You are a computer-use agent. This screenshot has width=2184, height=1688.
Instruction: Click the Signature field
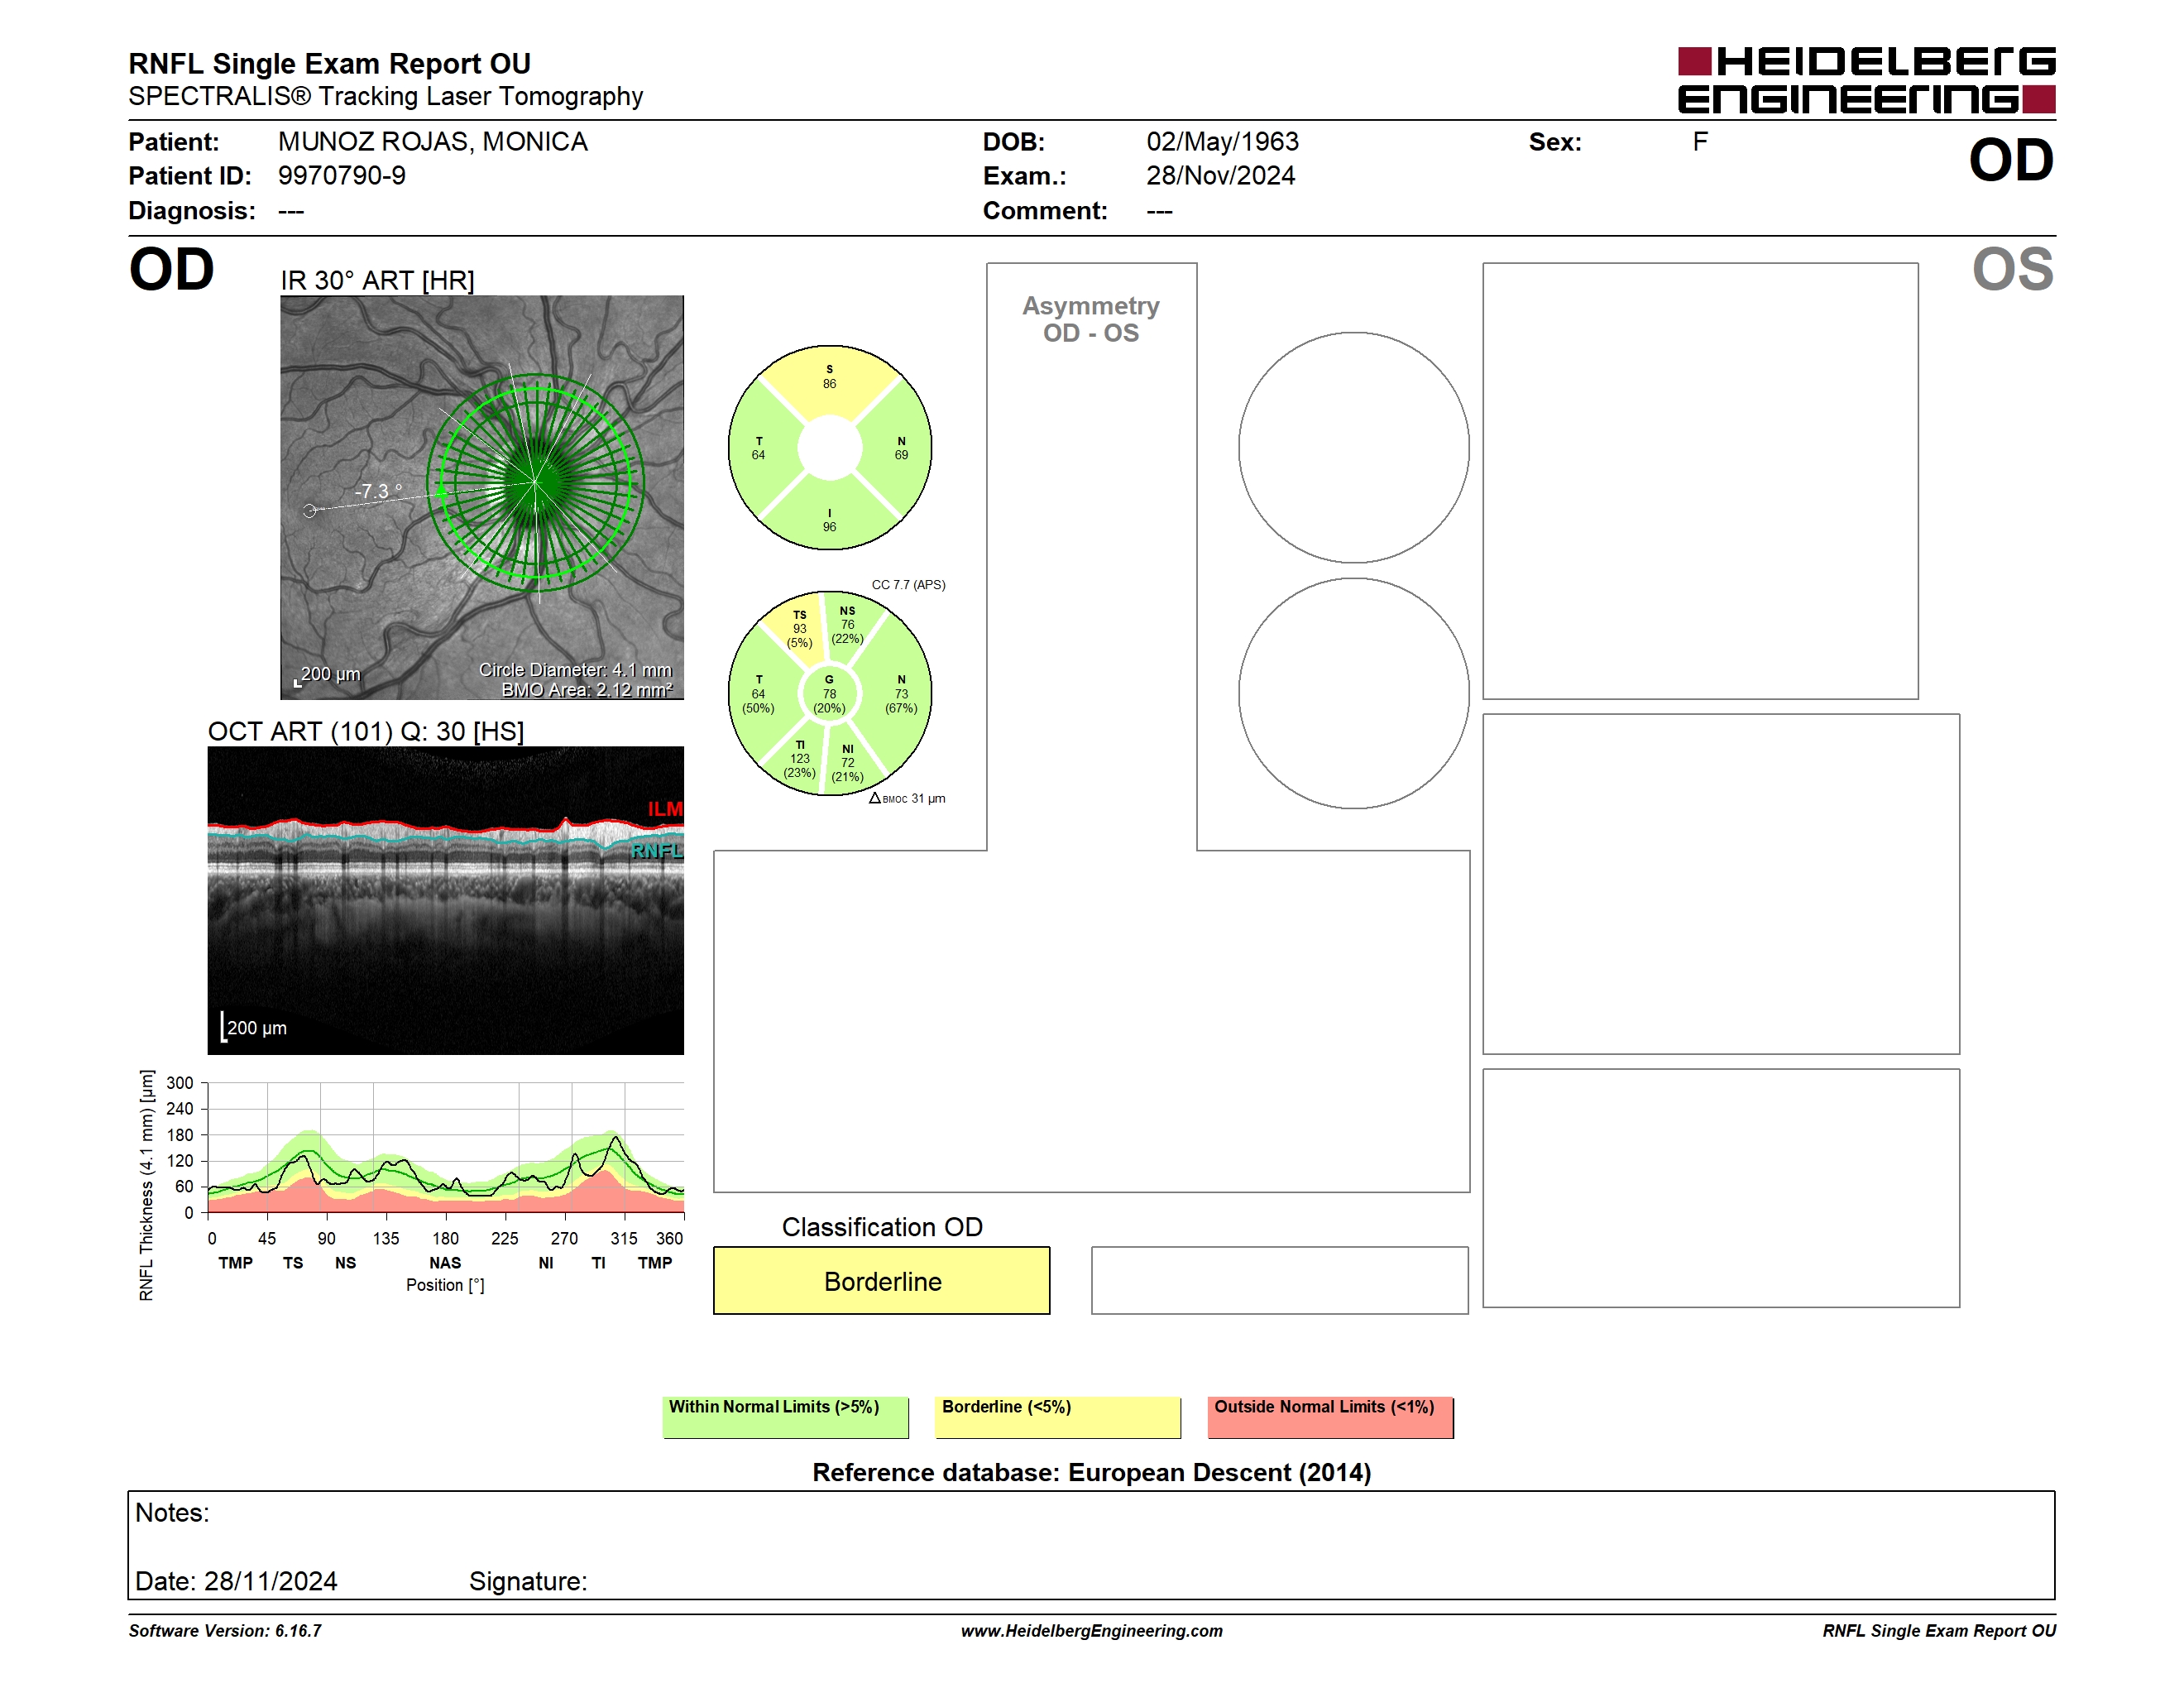528,1581
